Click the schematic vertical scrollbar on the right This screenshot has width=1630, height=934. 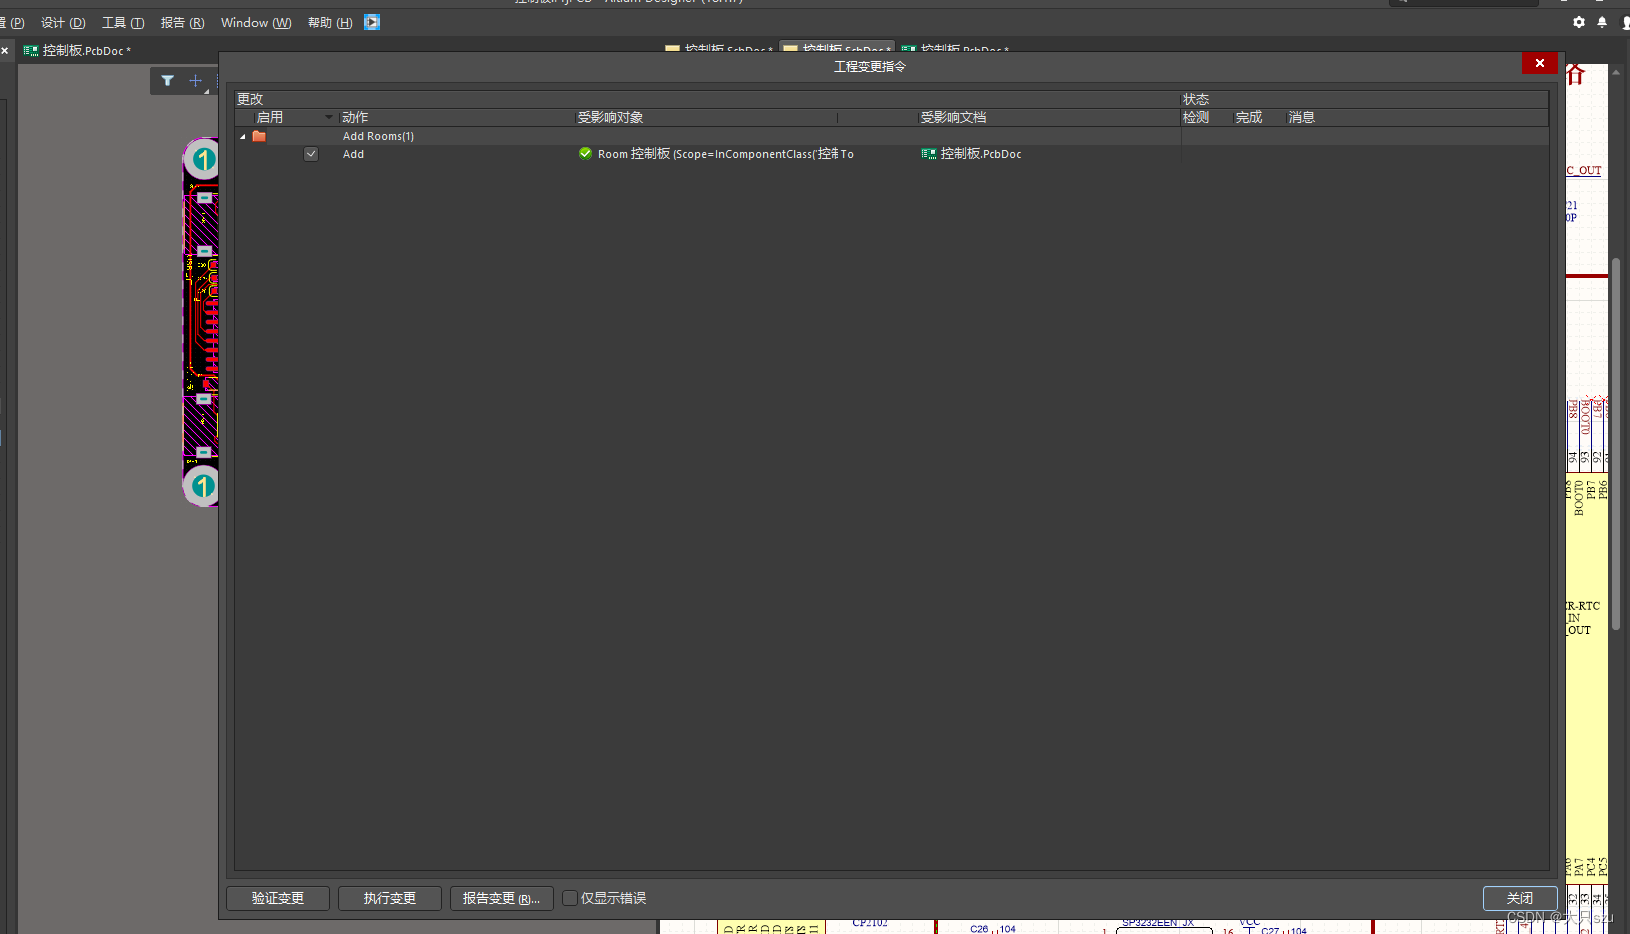tap(1616, 445)
